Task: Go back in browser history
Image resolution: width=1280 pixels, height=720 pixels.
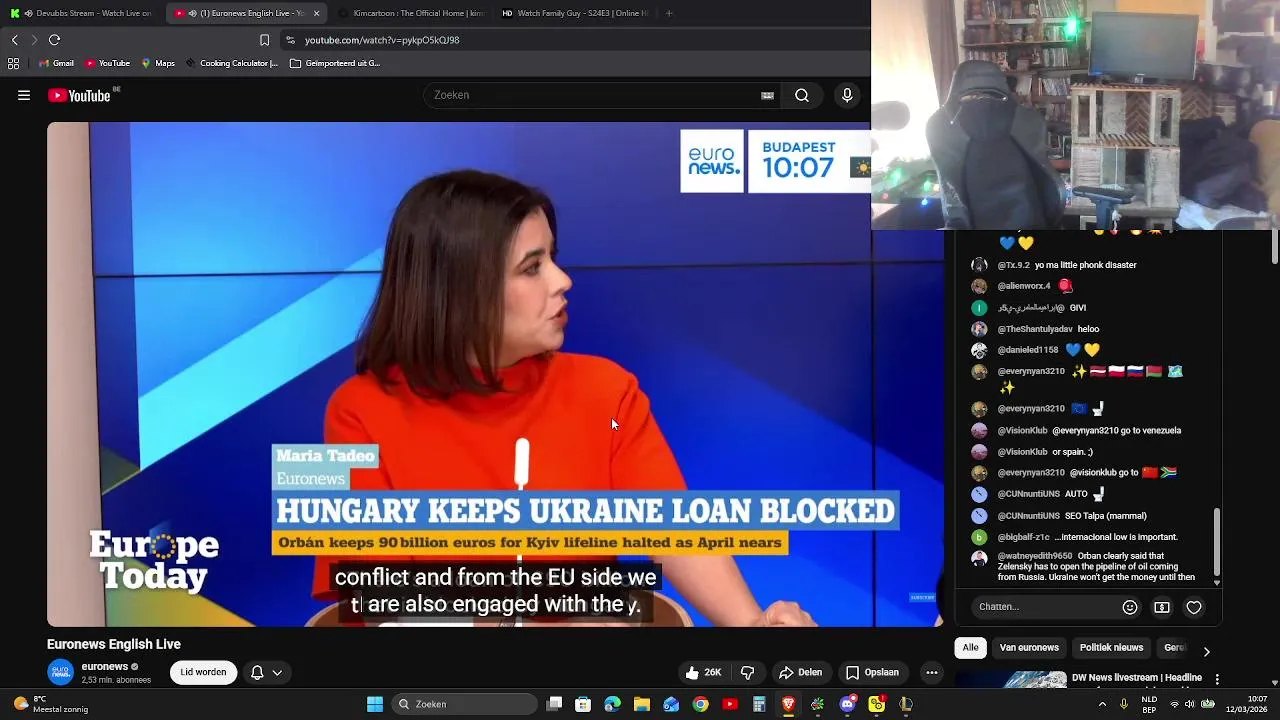Action: (x=14, y=40)
